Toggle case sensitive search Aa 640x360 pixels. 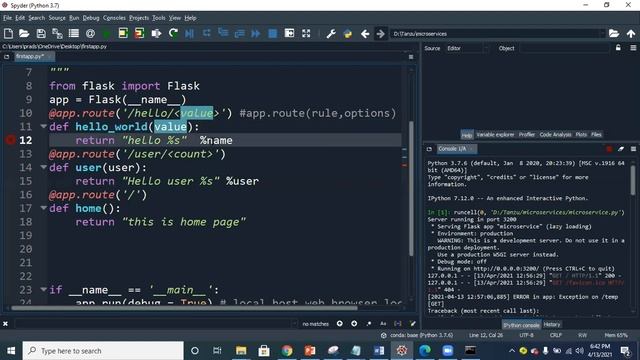pyautogui.click(x=383, y=324)
